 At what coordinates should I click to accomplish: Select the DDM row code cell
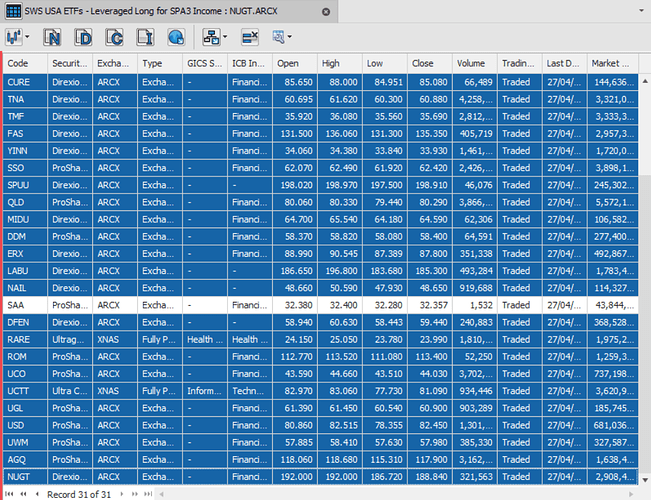pos(25,237)
